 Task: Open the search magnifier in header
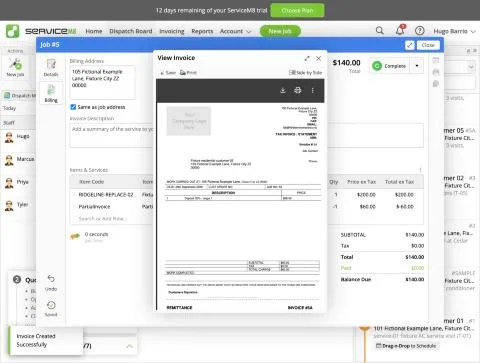click(380, 31)
